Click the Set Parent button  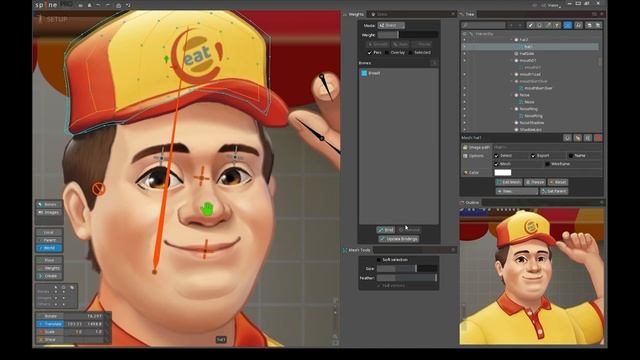click(x=554, y=191)
